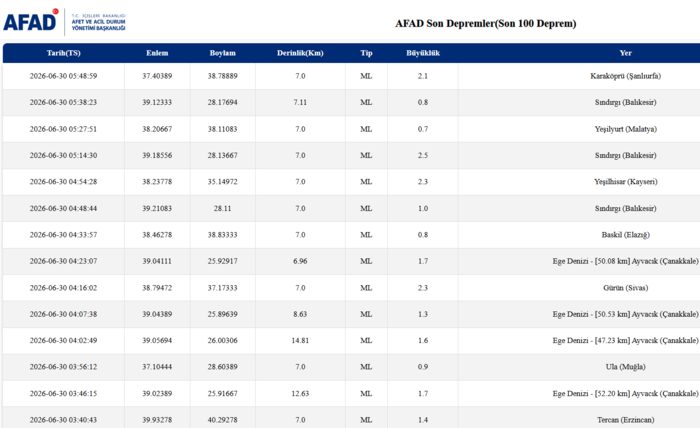Click the Boylam column header
The height and width of the screenshot is (428, 700).
(222, 53)
